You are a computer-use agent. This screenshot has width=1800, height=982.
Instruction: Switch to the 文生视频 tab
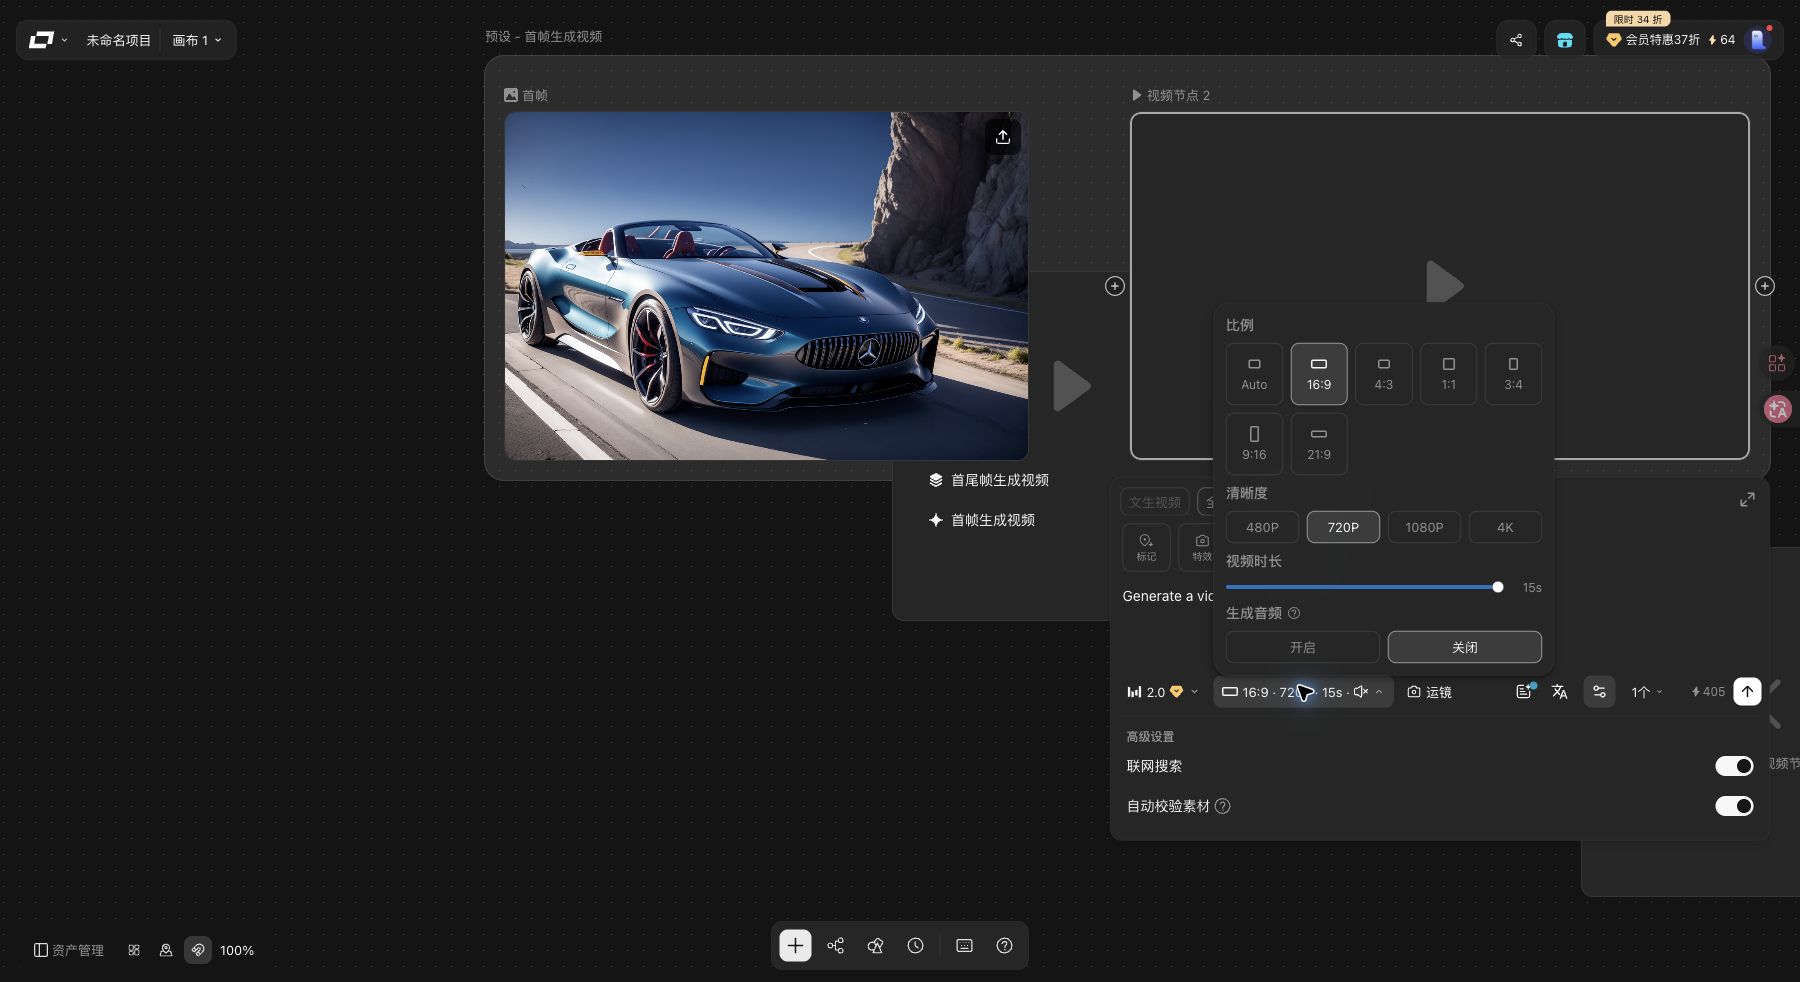pos(1155,502)
